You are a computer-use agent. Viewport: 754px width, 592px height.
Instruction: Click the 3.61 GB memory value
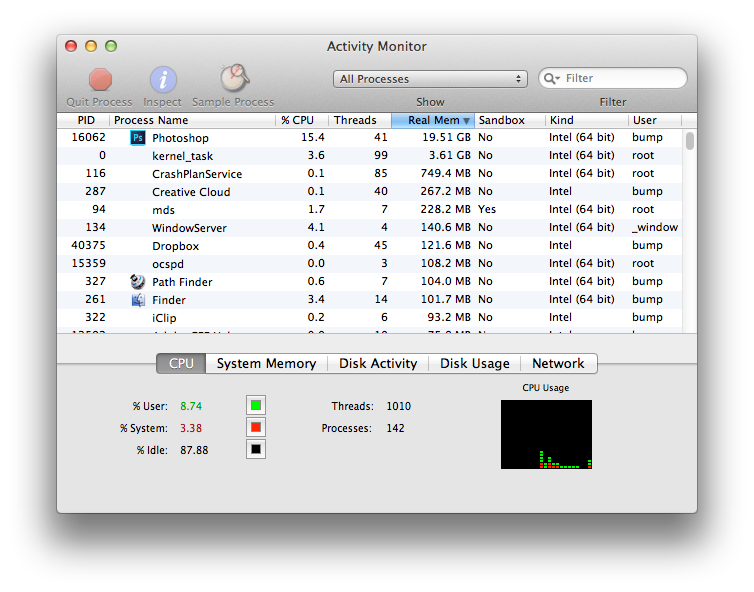tap(450, 155)
